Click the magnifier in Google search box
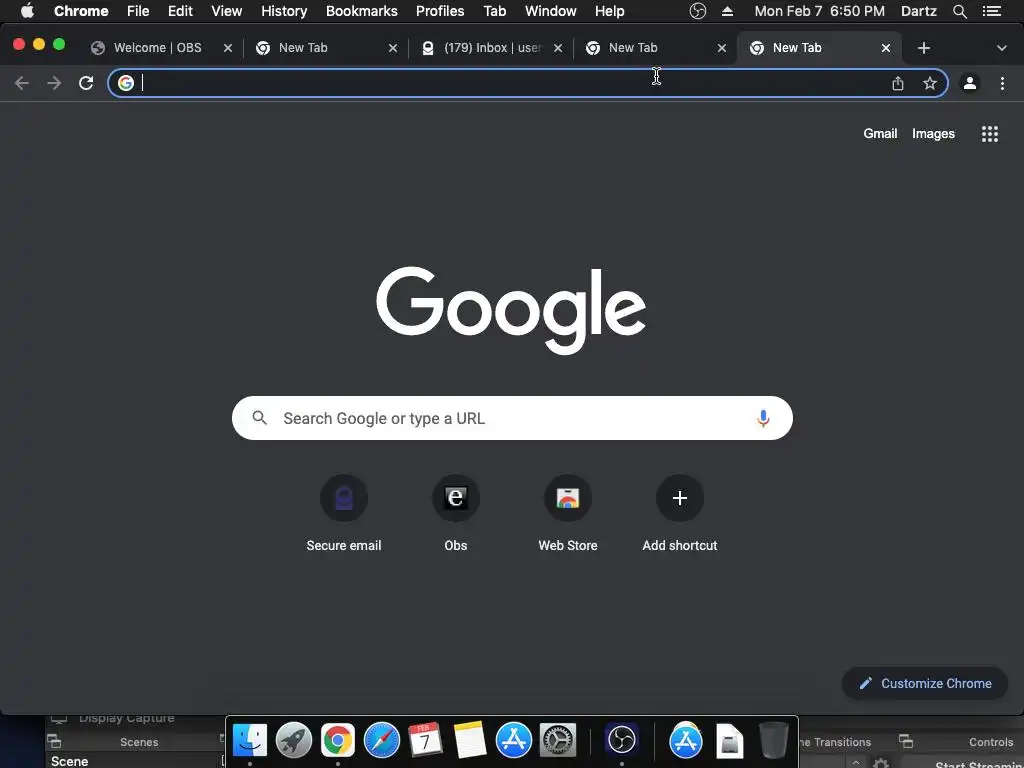This screenshot has width=1024, height=768. click(x=260, y=418)
